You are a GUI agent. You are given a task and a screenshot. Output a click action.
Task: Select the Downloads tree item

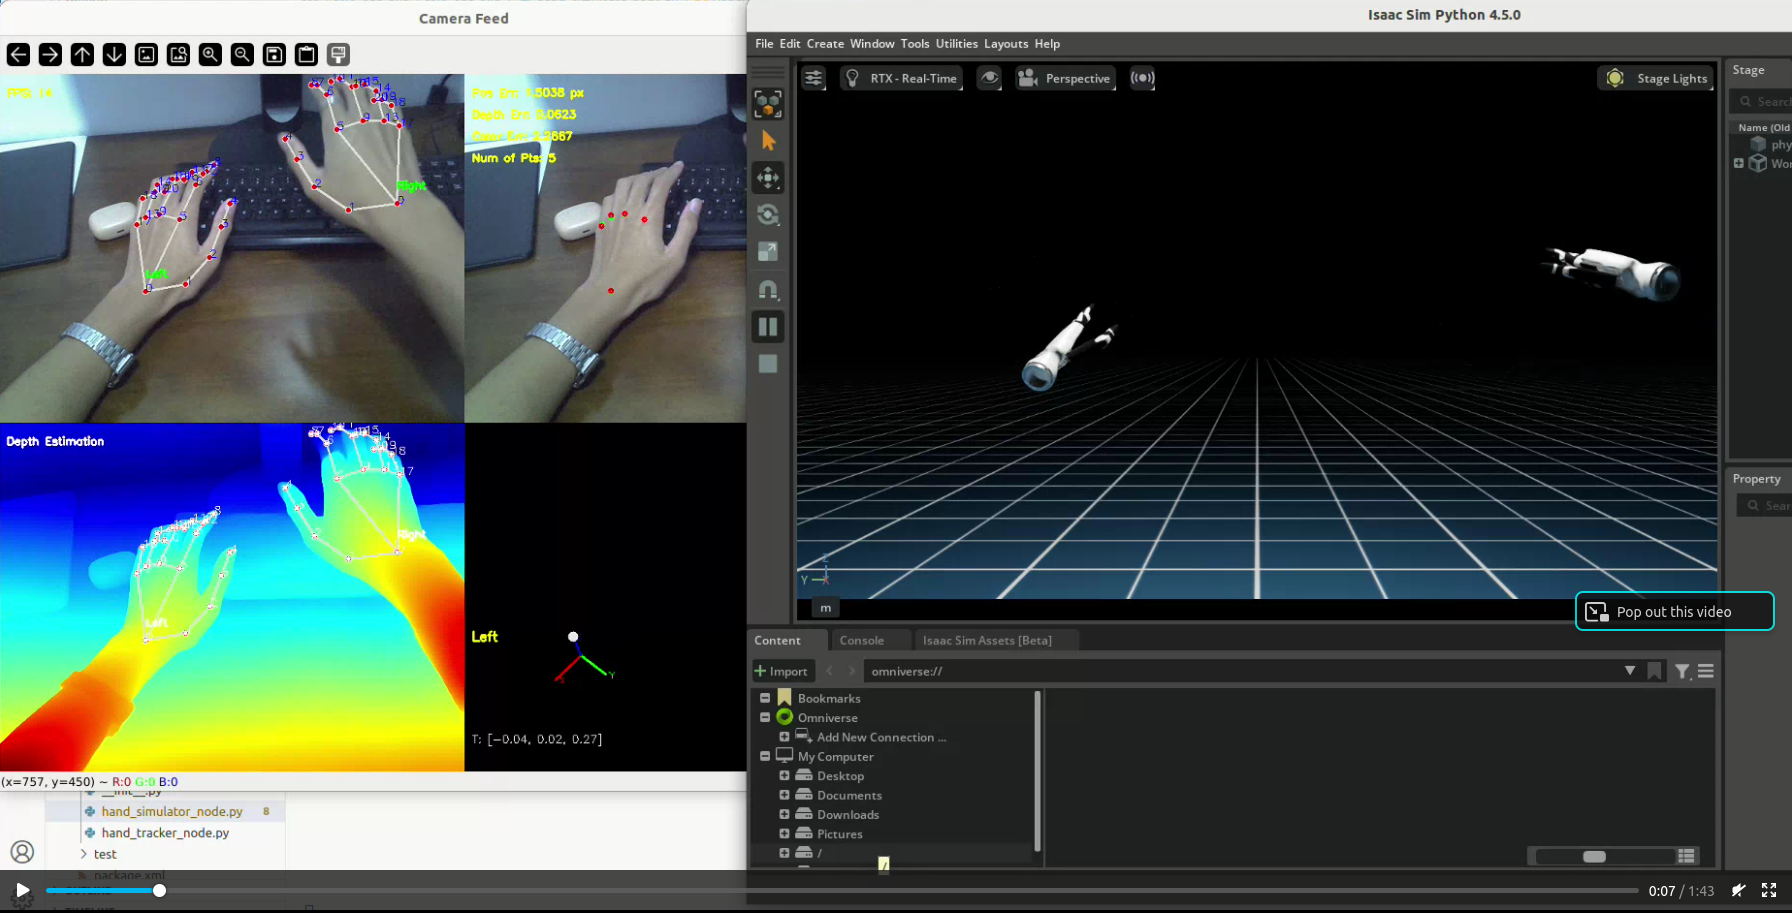pos(848,815)
